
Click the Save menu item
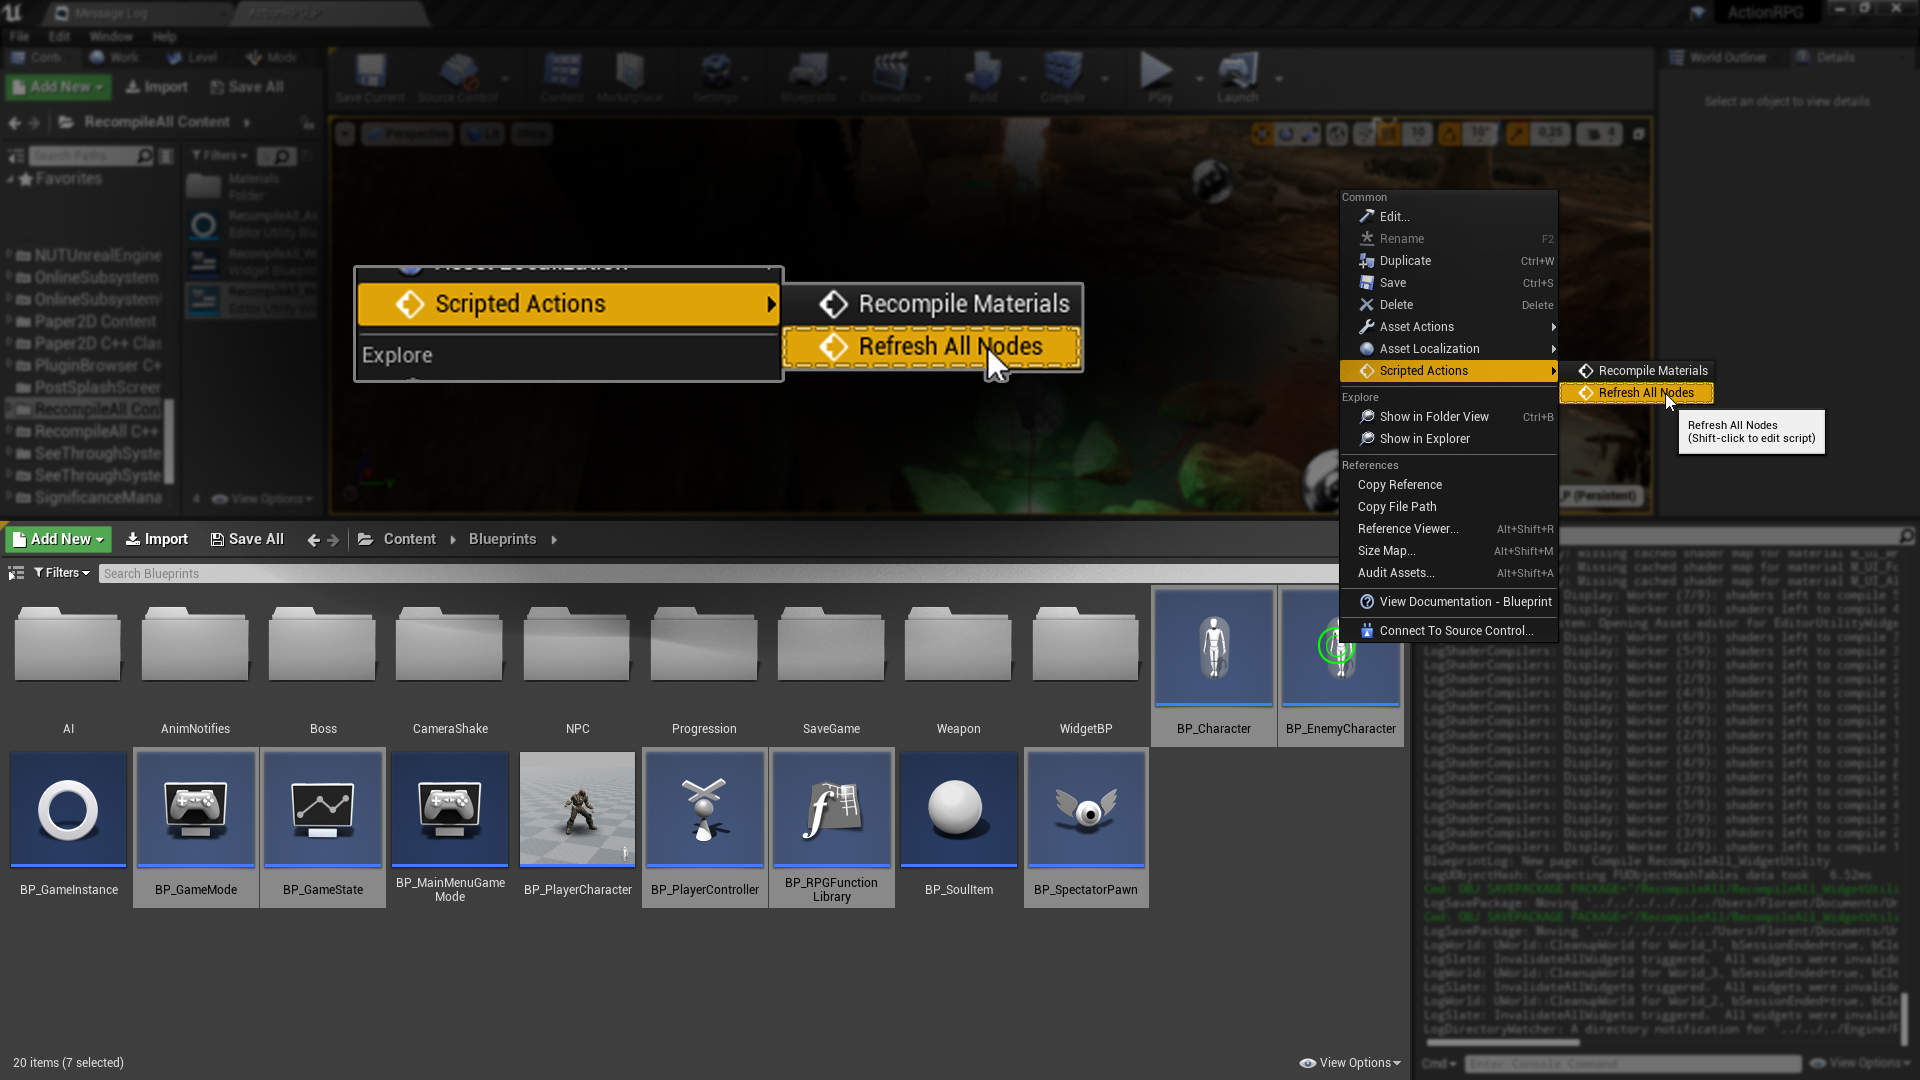tap(1393, 282)
